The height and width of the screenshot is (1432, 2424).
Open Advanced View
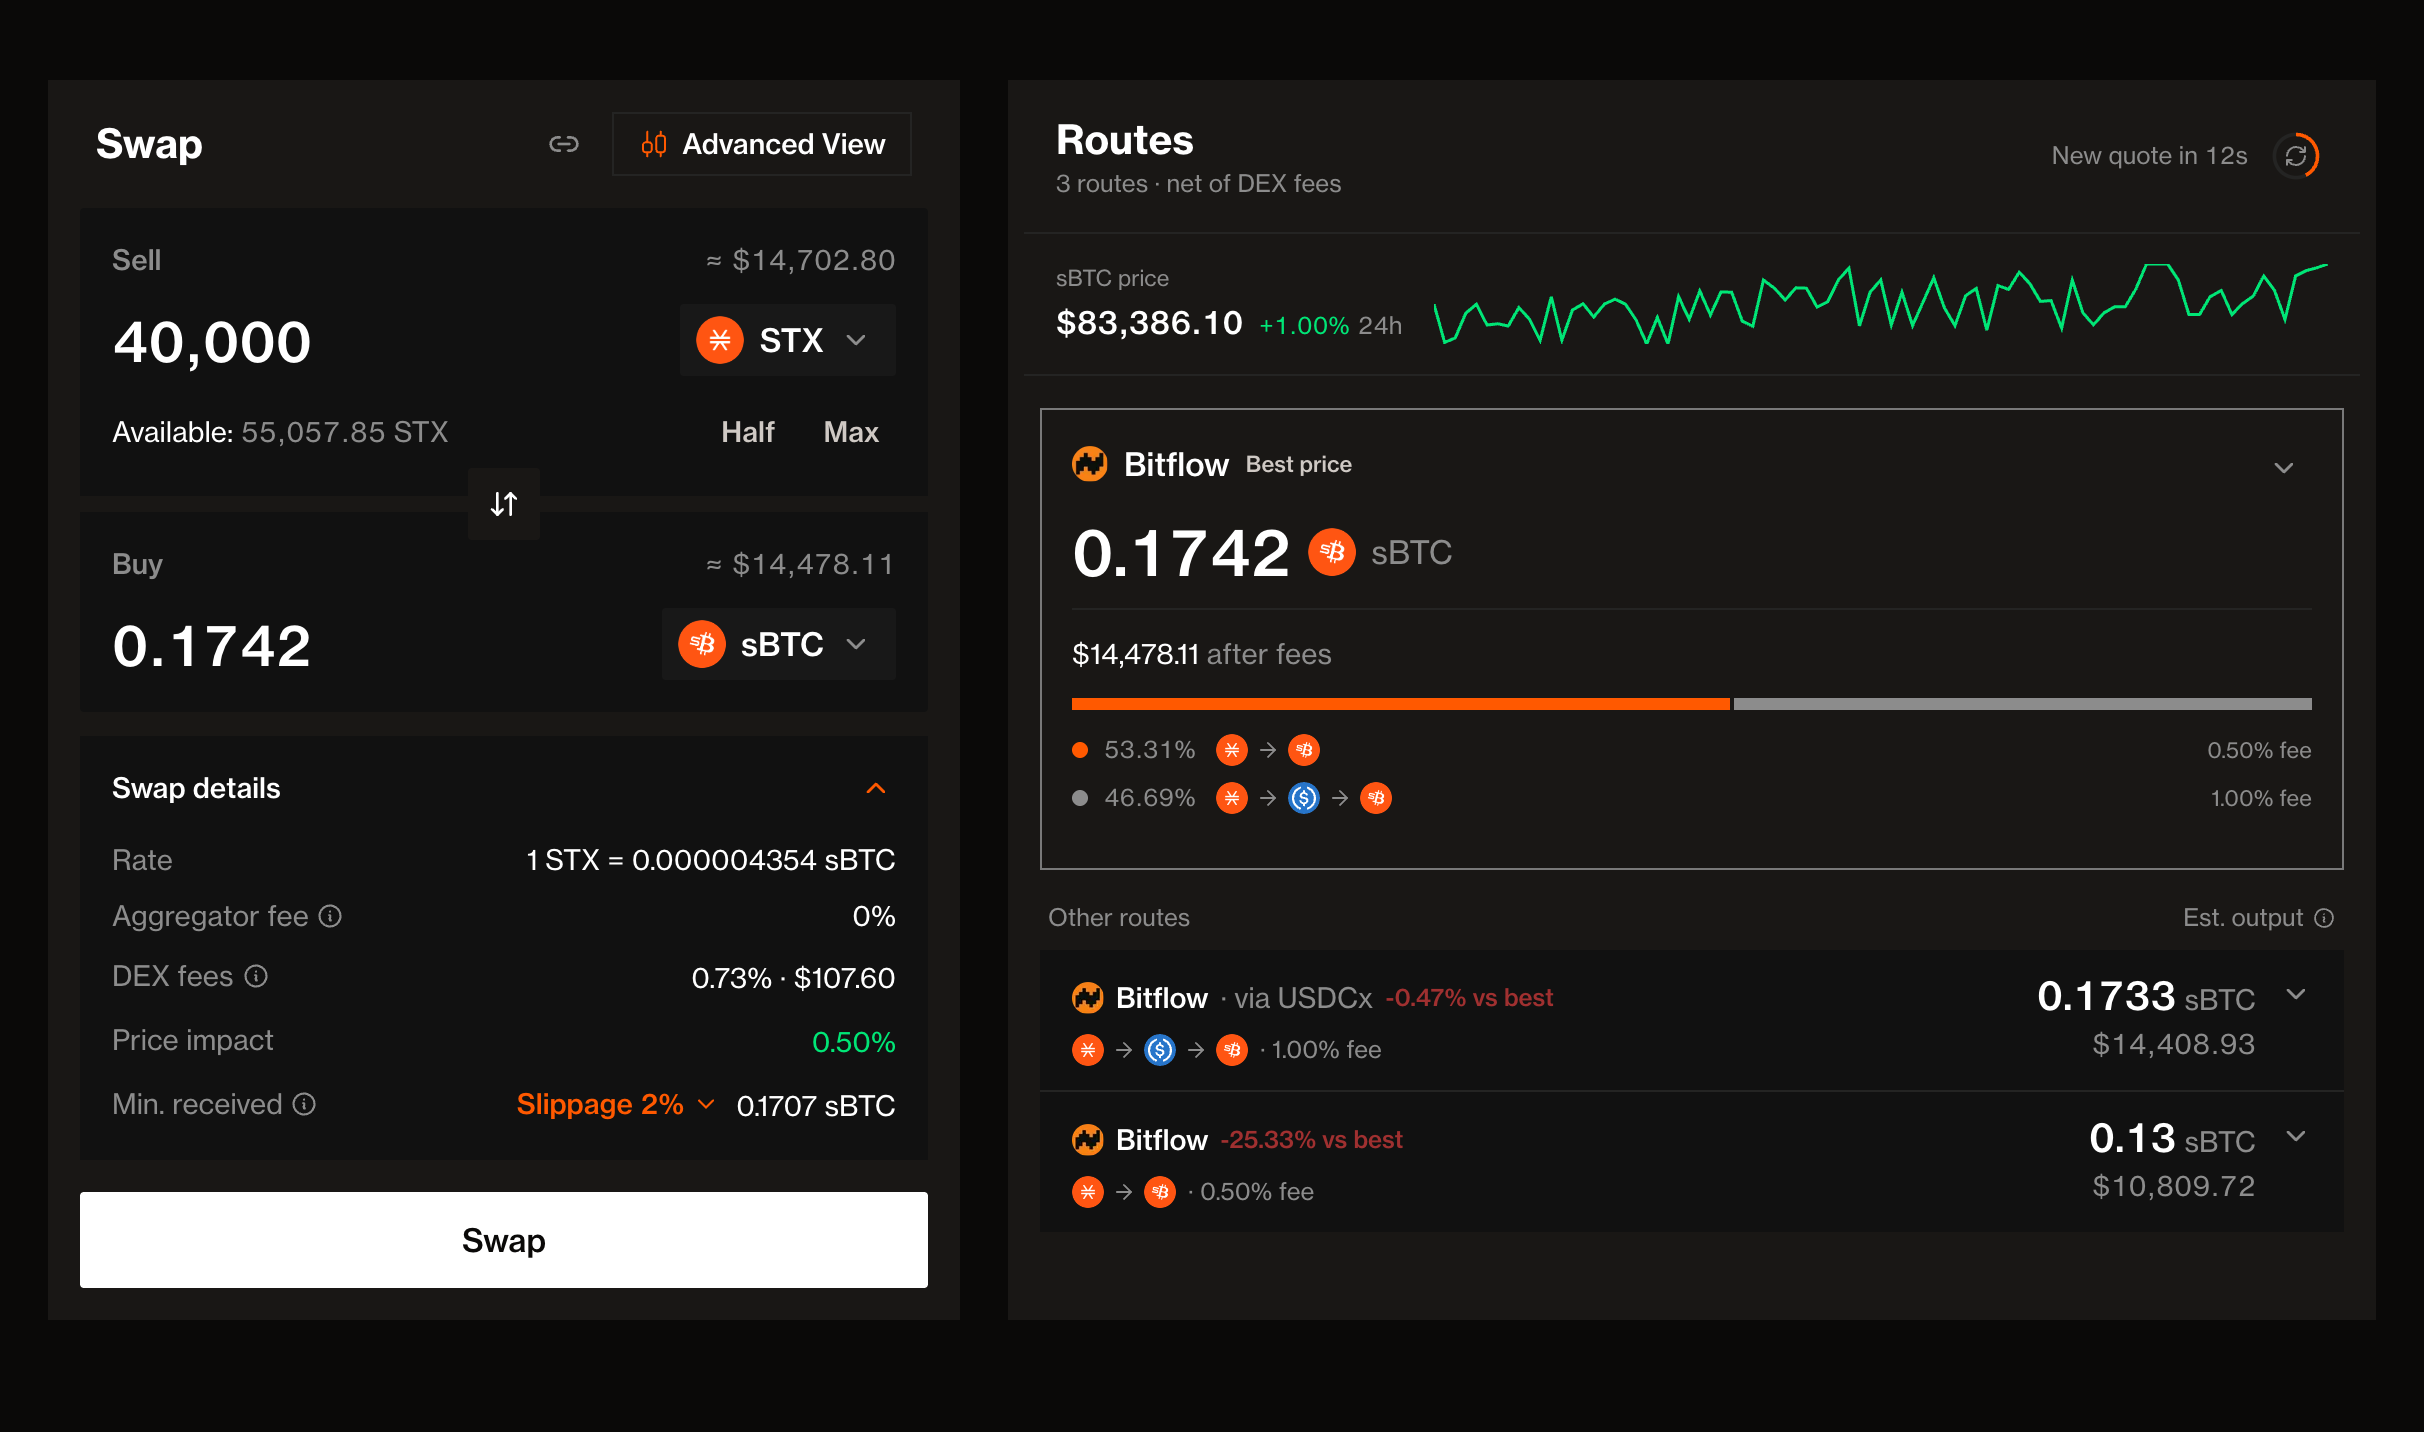tap(762, 144)
